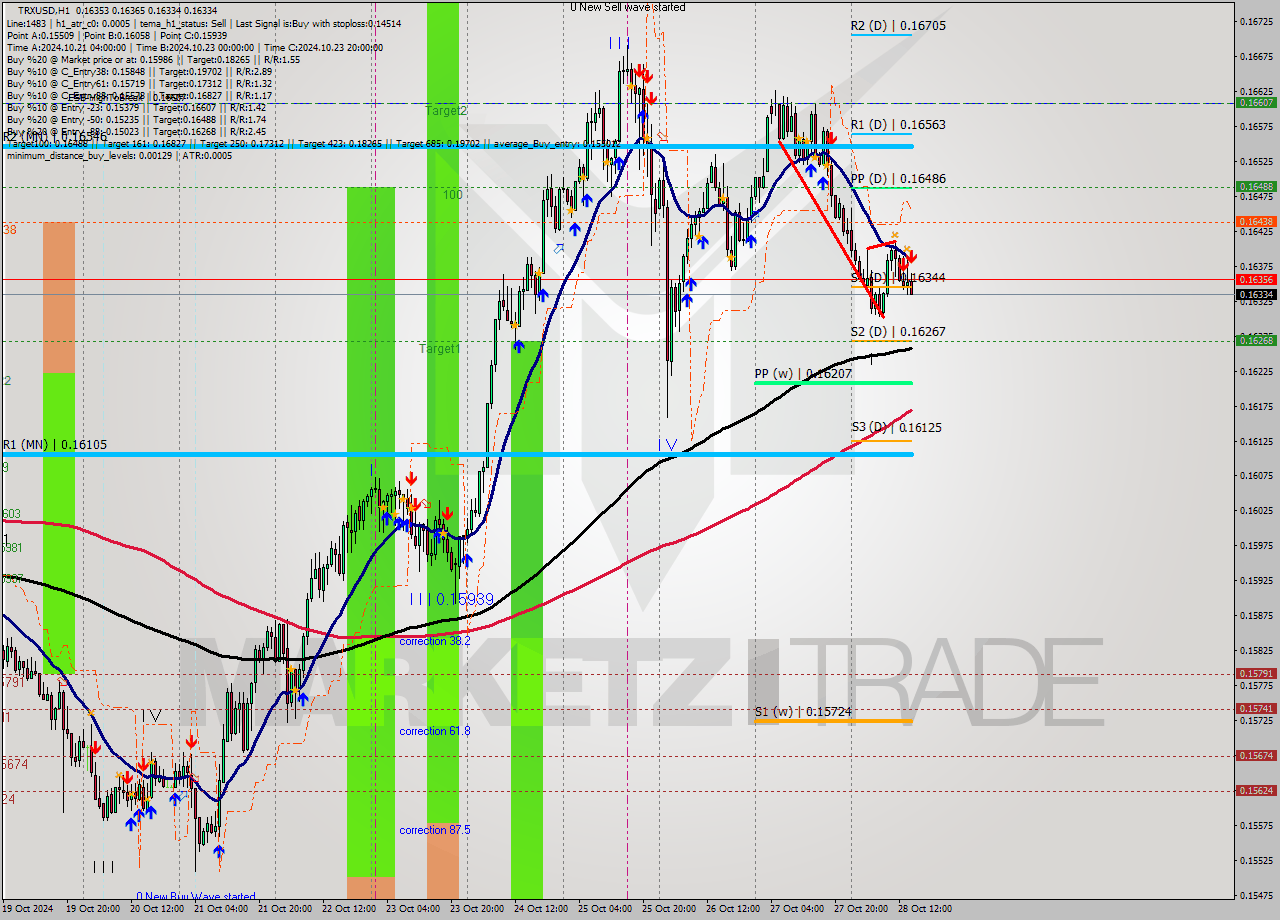Click the 'I I I 0.15939' wave label
Screen dimensions: 1280x920
click(x=451, y=599)
